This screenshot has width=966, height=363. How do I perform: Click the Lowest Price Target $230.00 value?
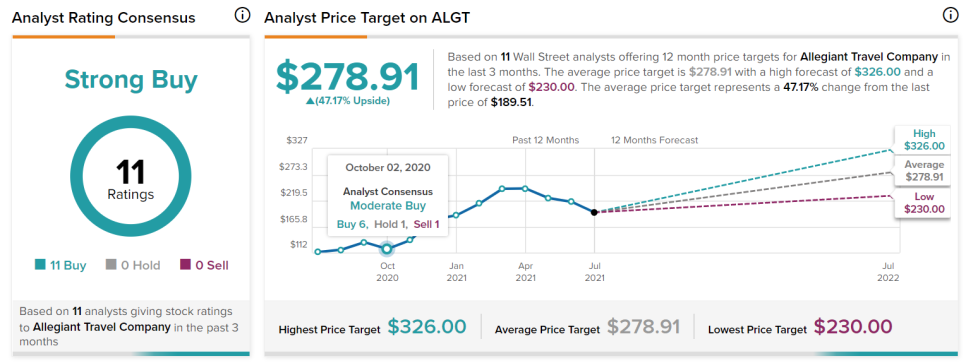click(853, 327)
